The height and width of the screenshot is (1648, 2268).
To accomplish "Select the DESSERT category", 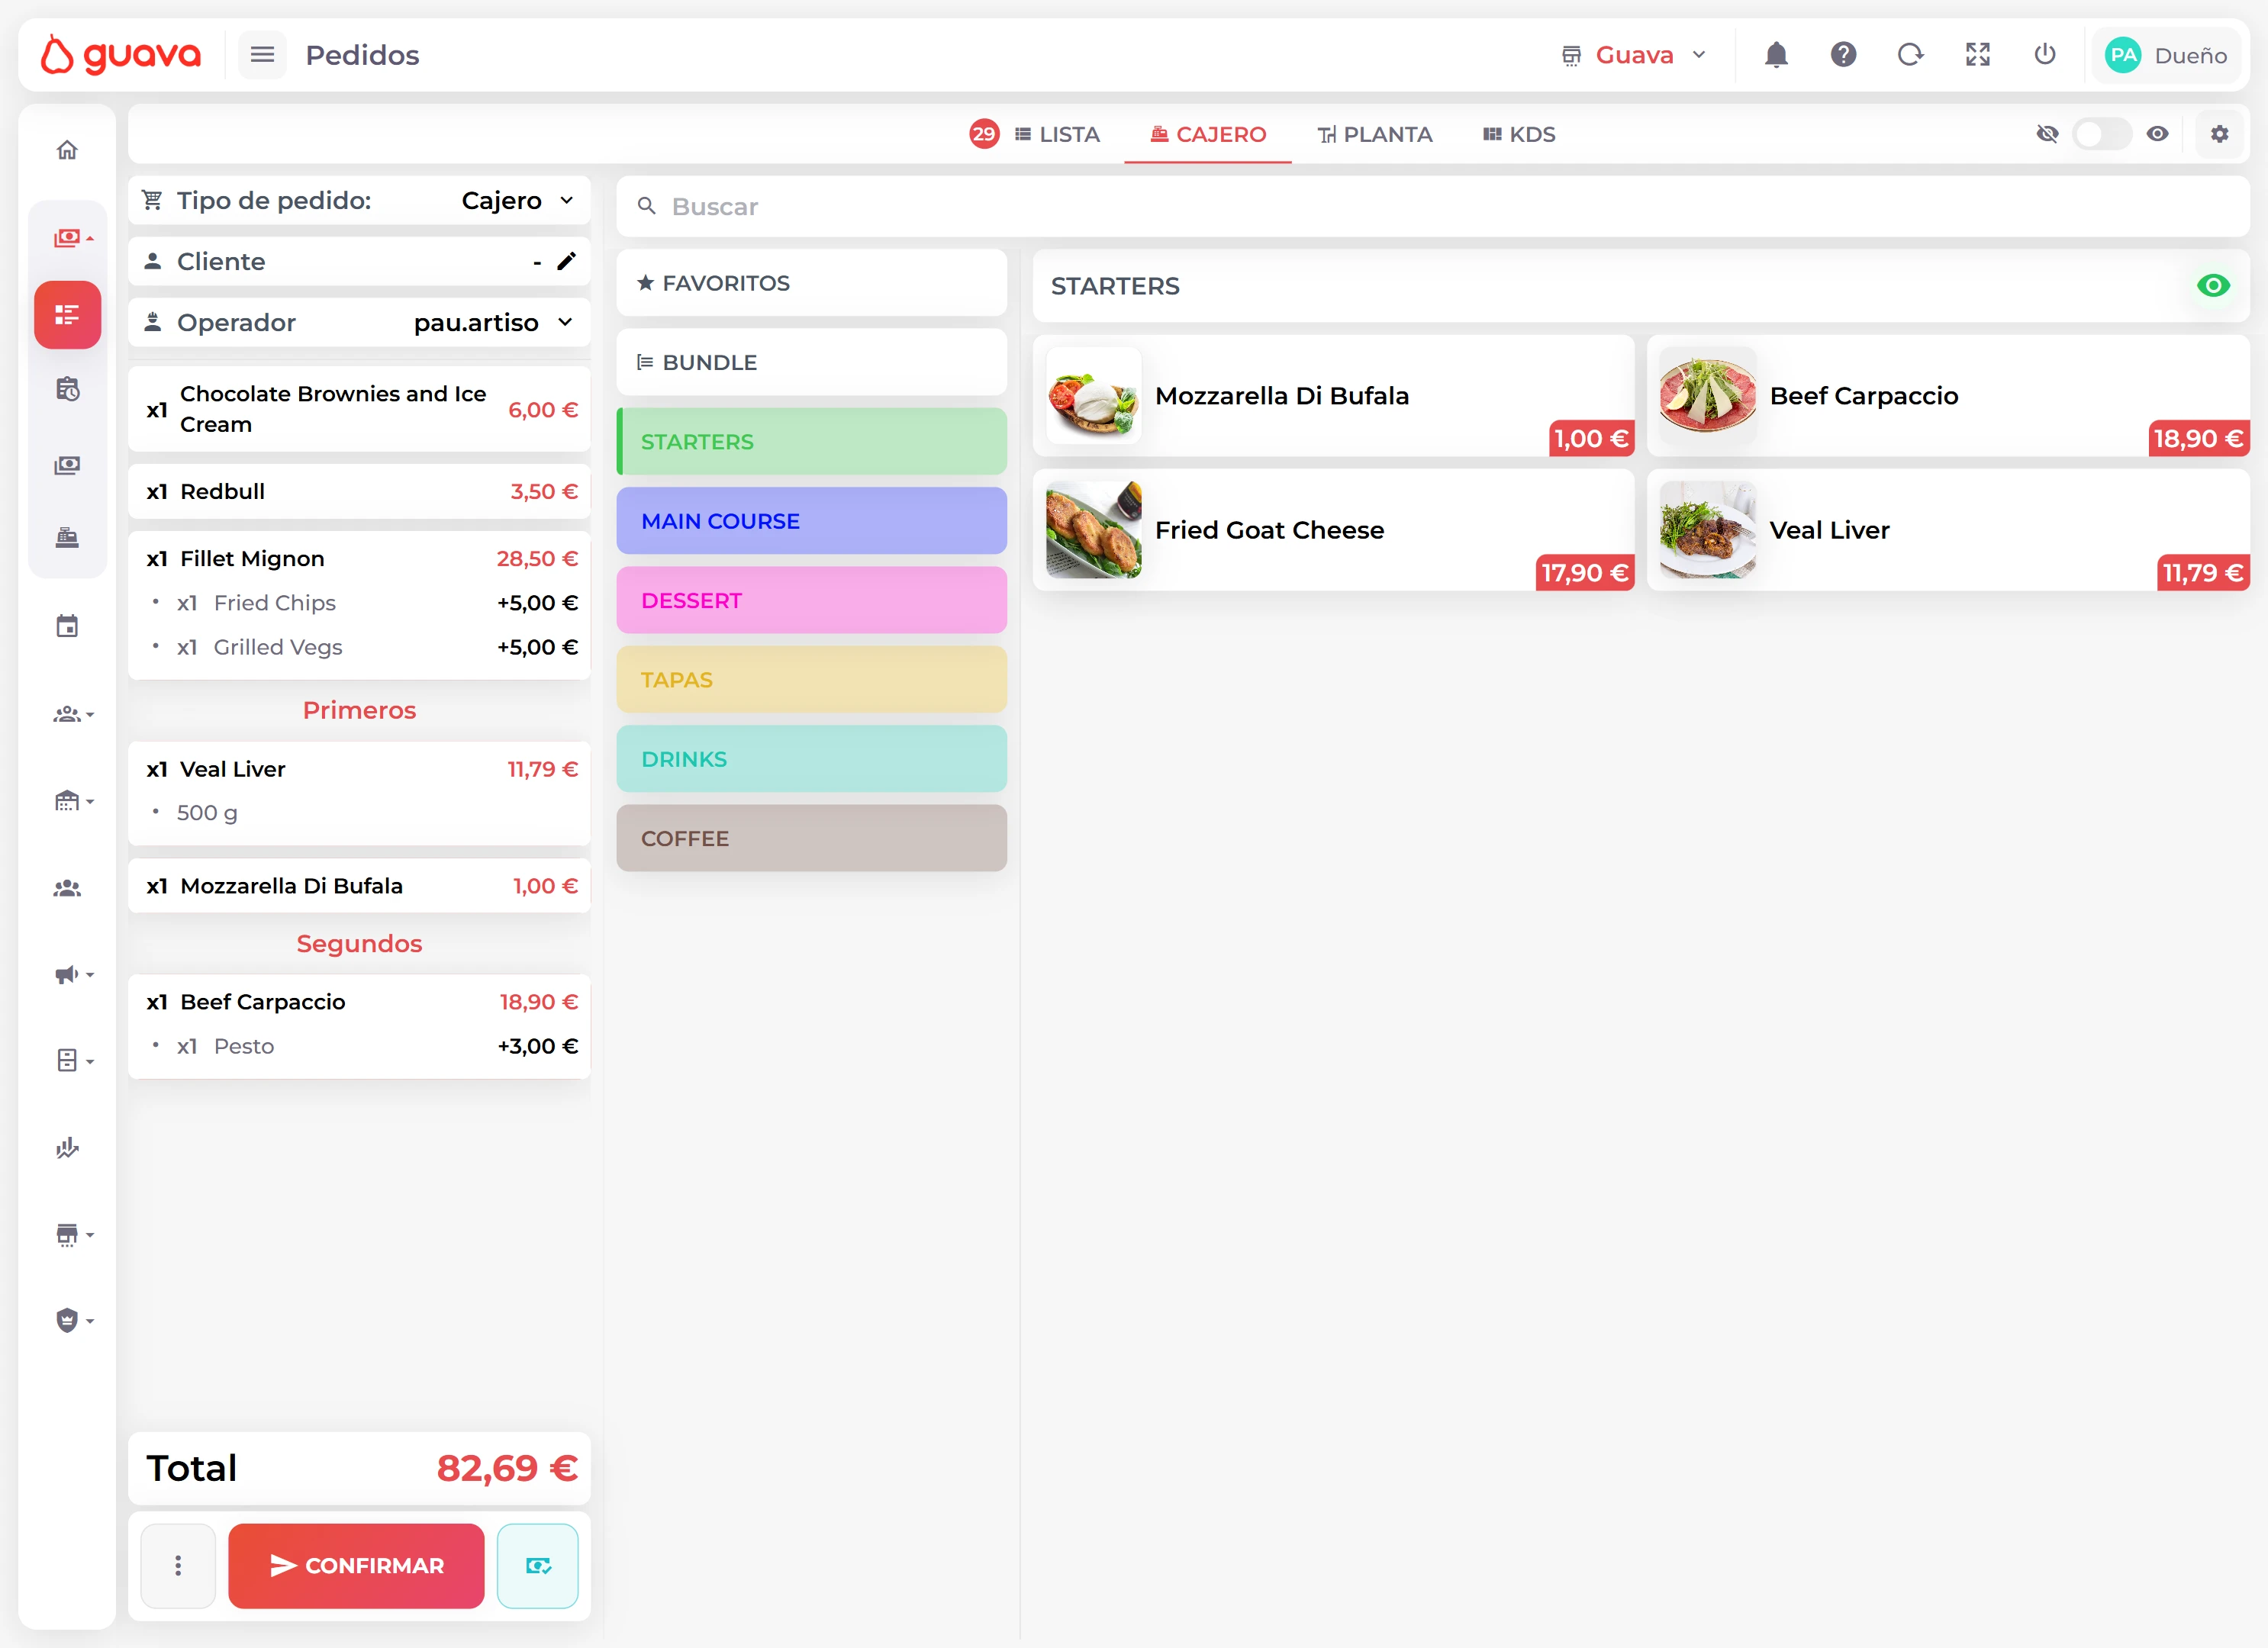I will click(x=811, y=600).
